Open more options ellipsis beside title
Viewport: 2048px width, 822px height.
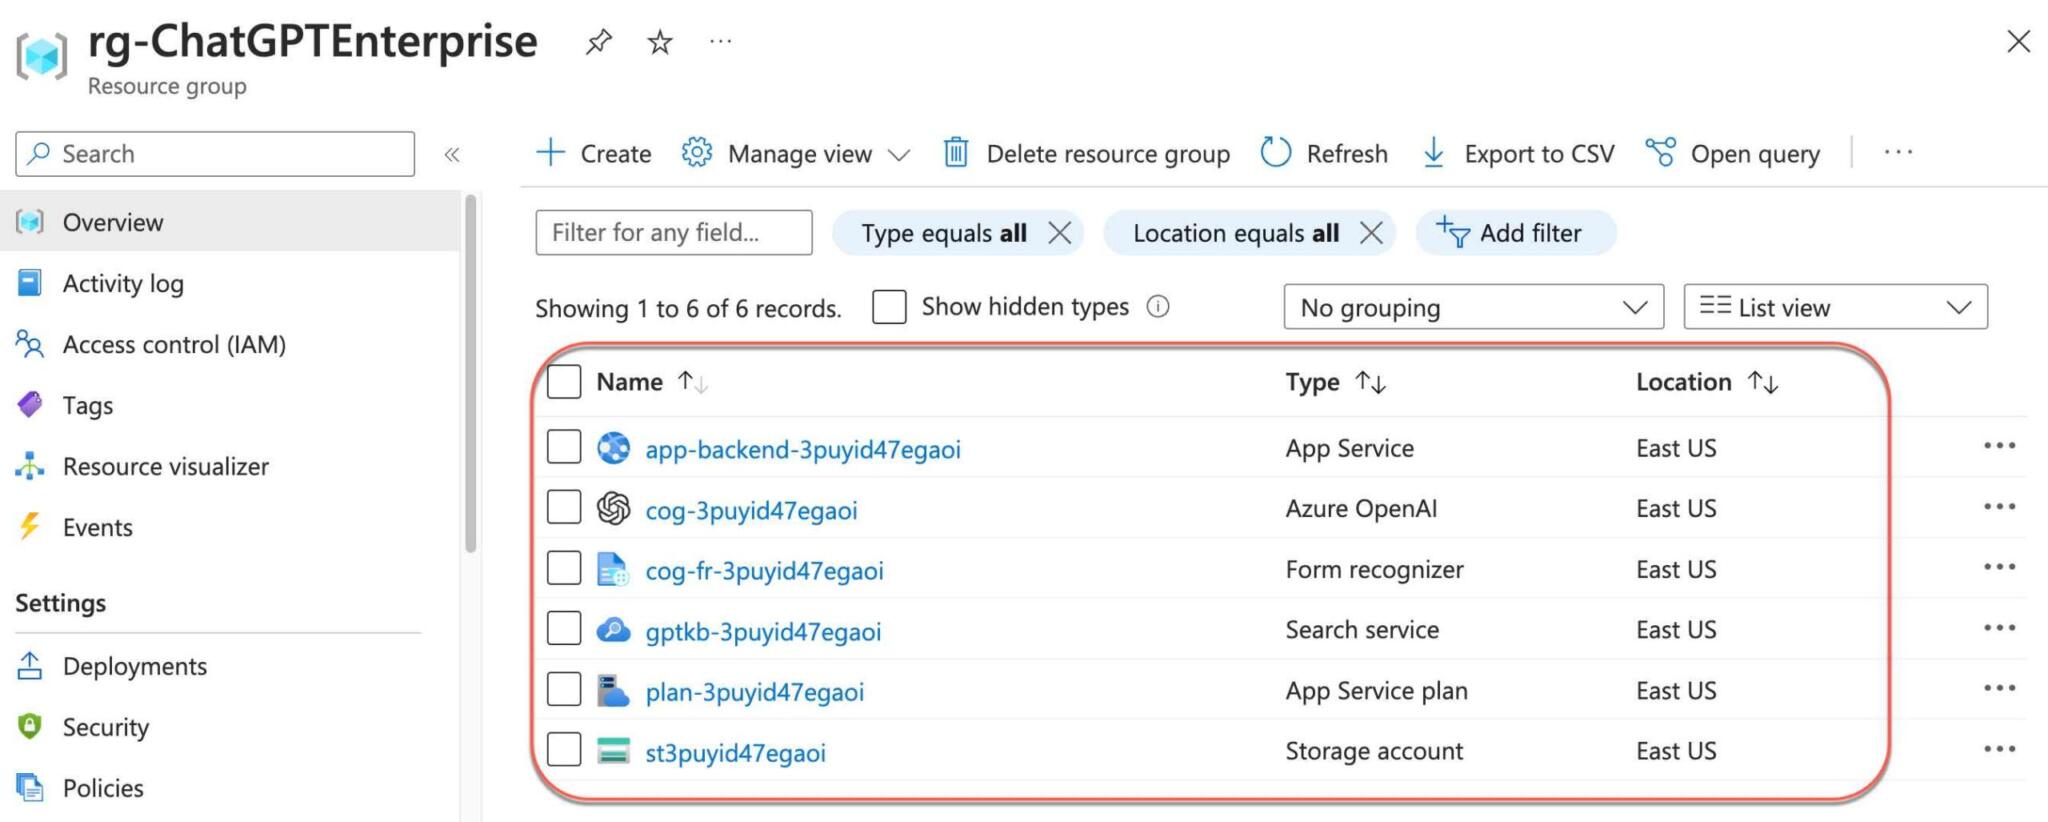point(721,42)
